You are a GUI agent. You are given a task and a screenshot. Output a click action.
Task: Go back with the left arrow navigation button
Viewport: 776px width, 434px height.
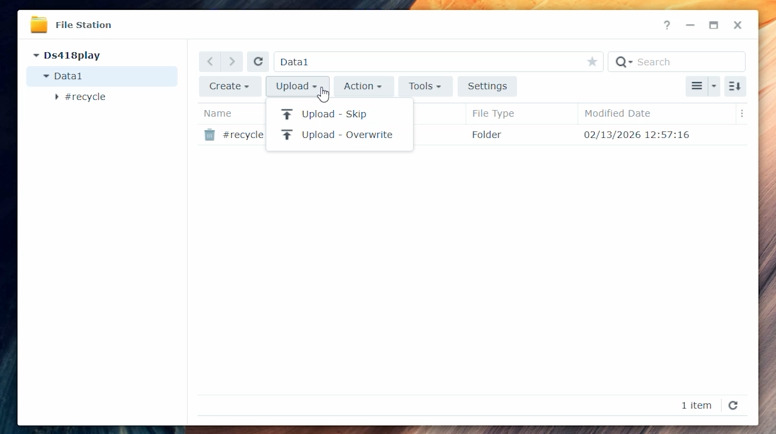(x=210, y=62)
